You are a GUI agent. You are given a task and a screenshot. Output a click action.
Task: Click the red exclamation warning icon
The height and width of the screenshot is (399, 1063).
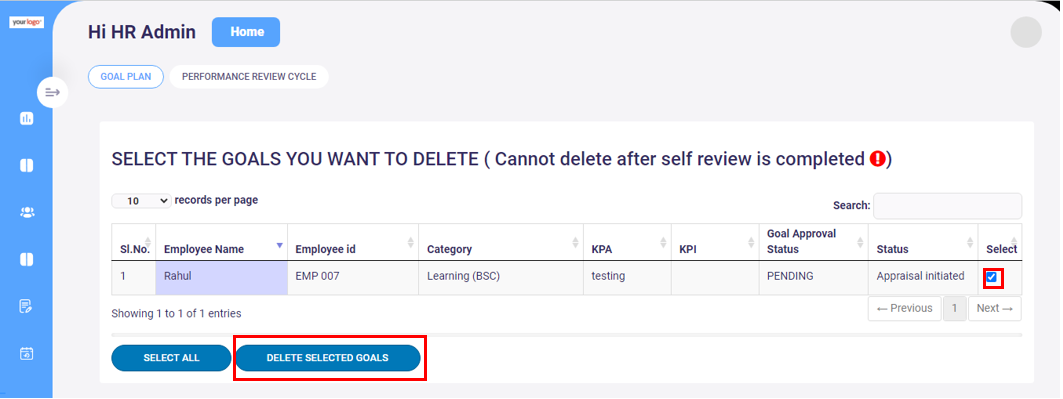(878, 159)
